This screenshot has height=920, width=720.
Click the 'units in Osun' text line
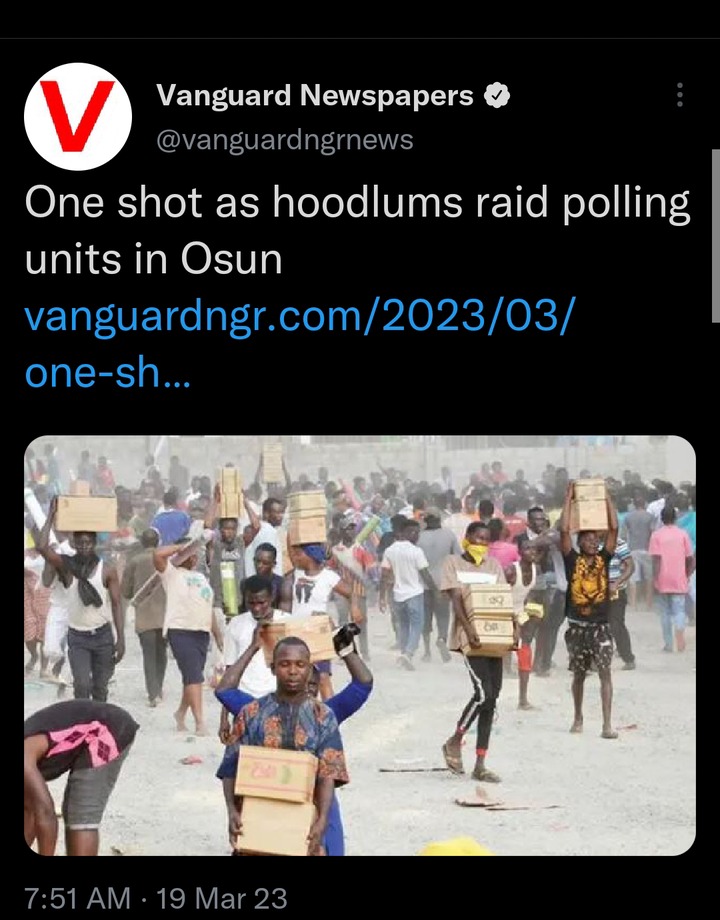pos(154,260)
